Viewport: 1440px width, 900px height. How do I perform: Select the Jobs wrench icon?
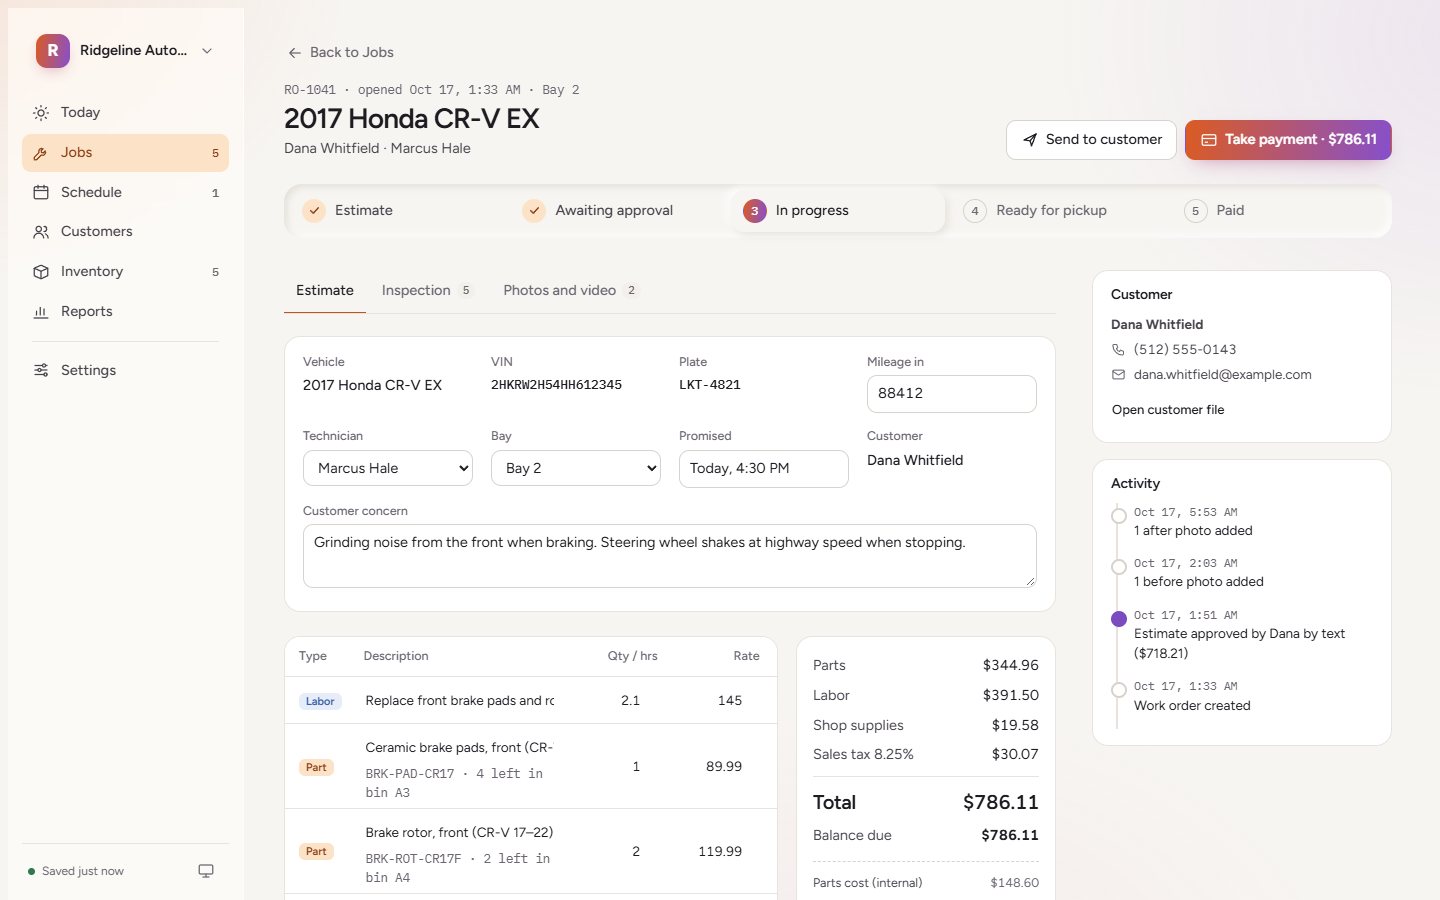pos(41,153)
